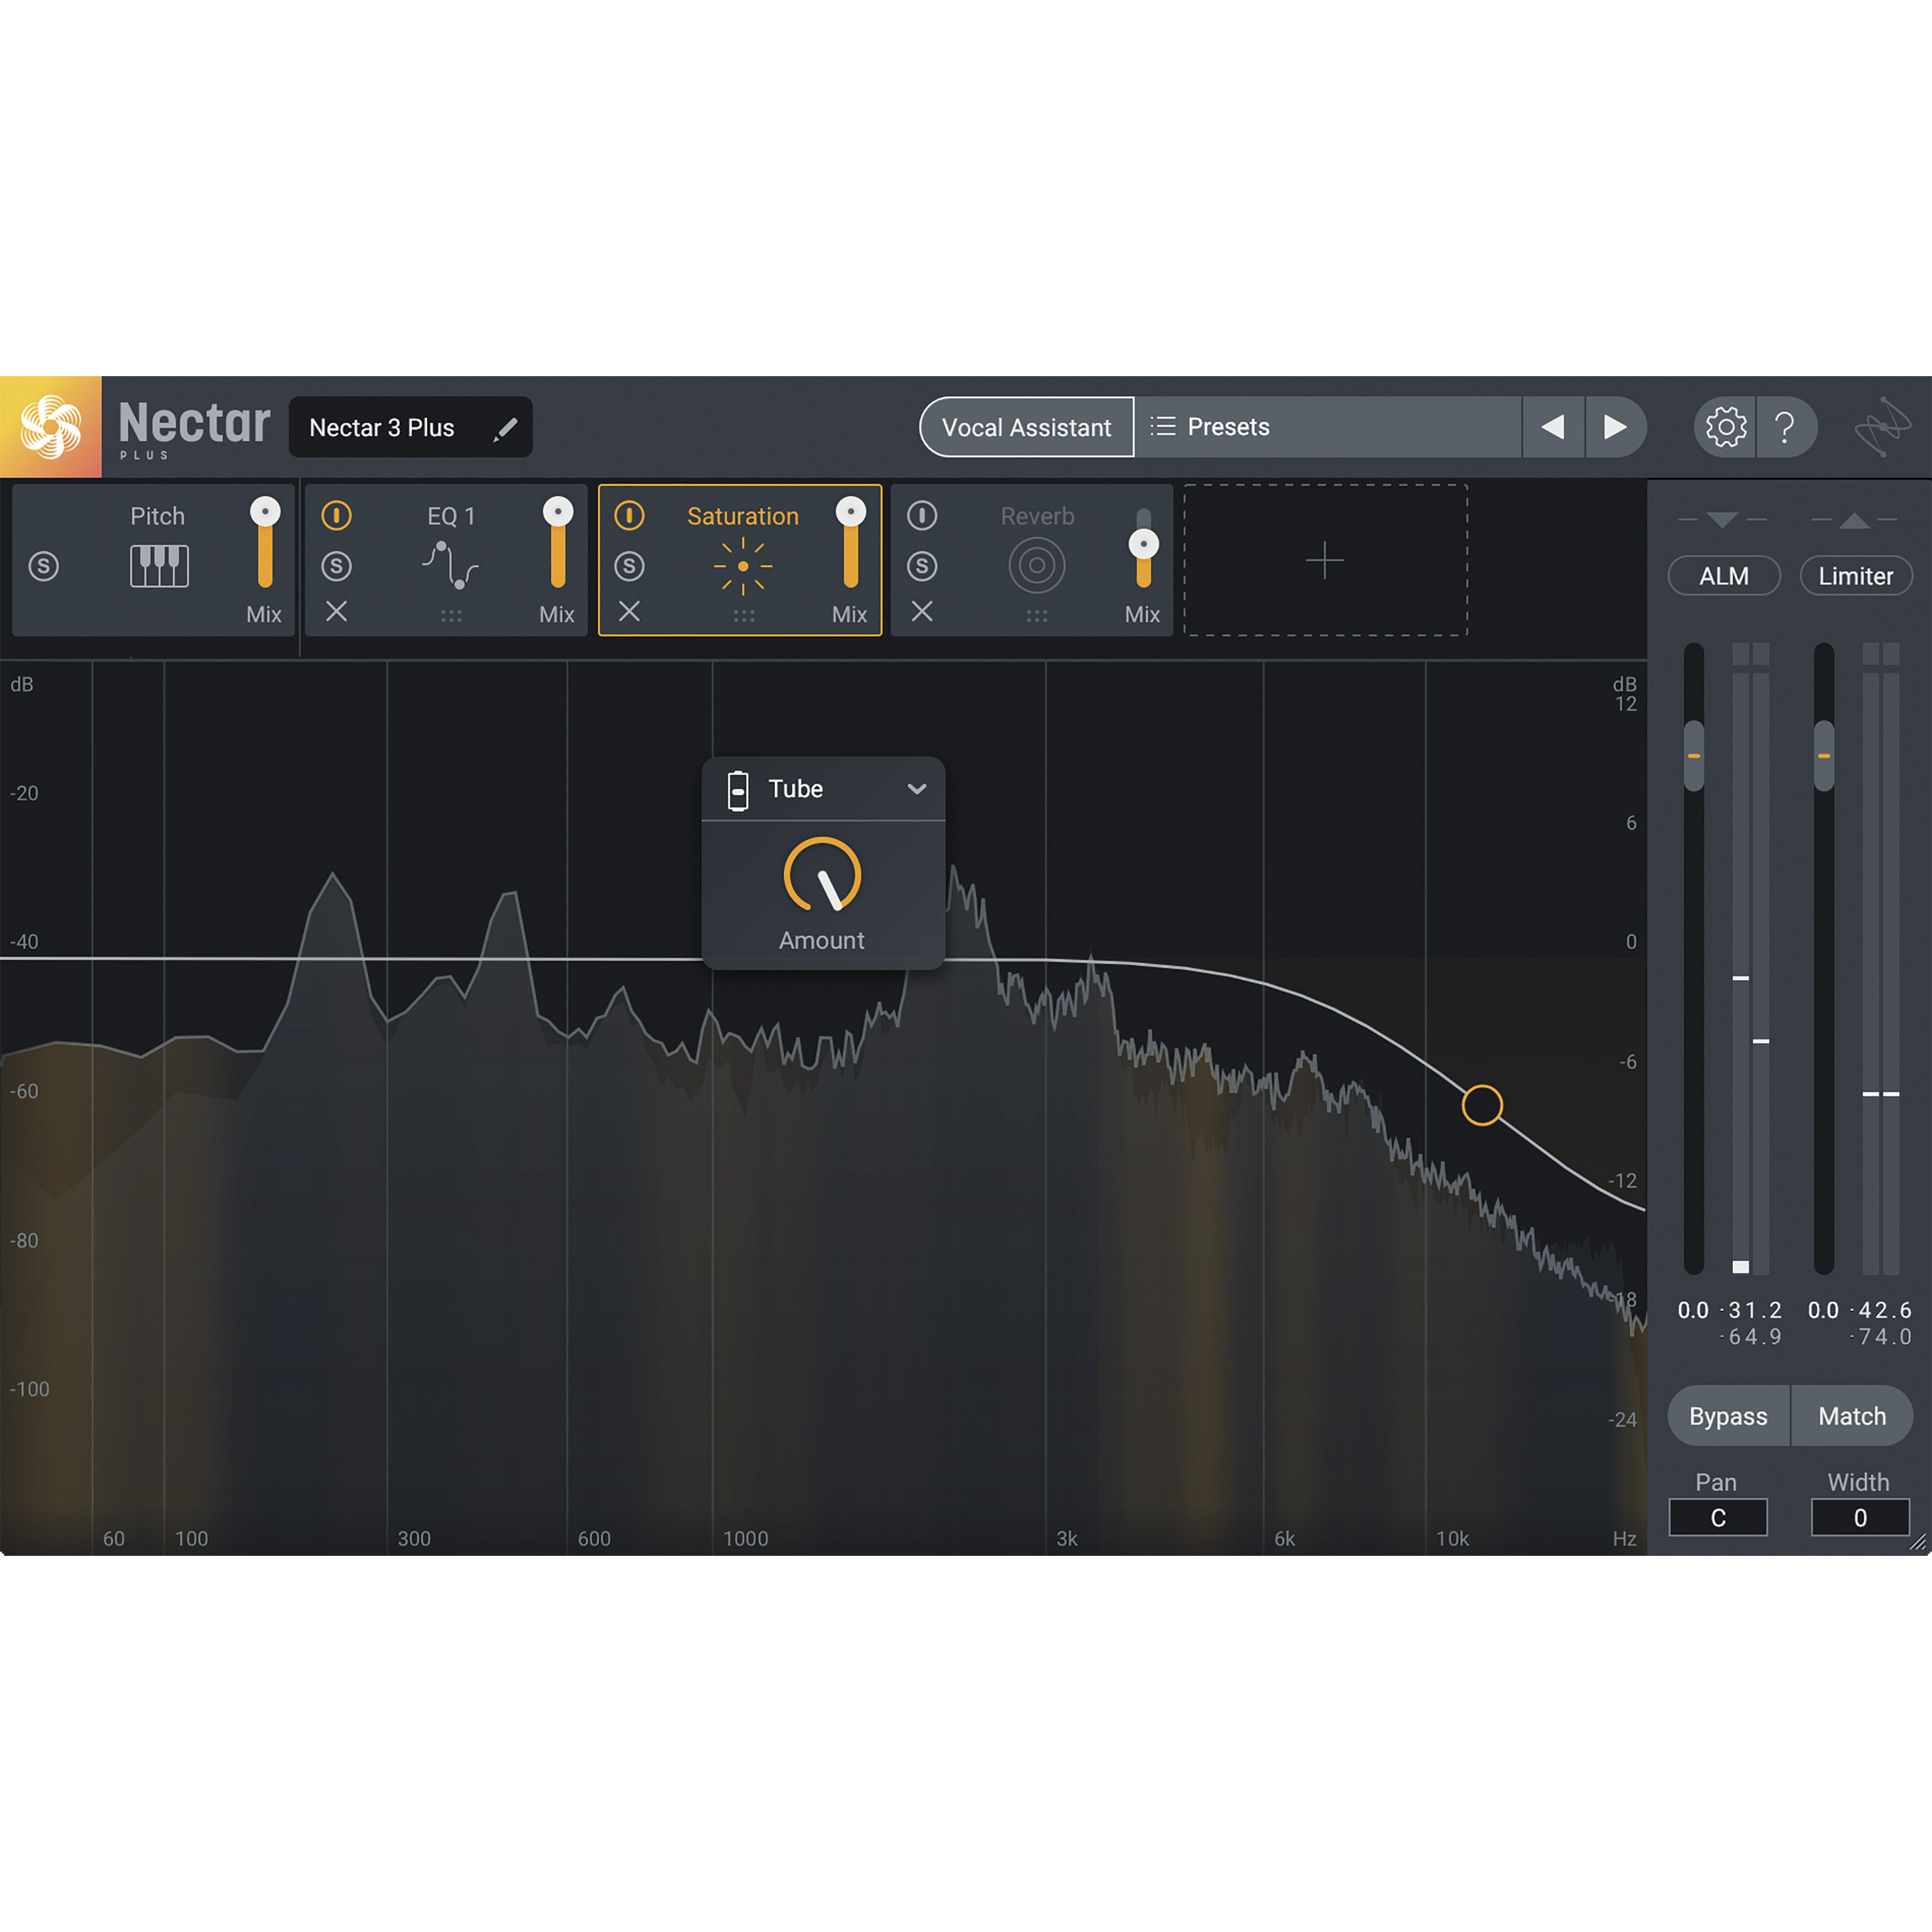Click the Bypass button
The width and height of the screenshot is (1932, 1932).
1728,1416
